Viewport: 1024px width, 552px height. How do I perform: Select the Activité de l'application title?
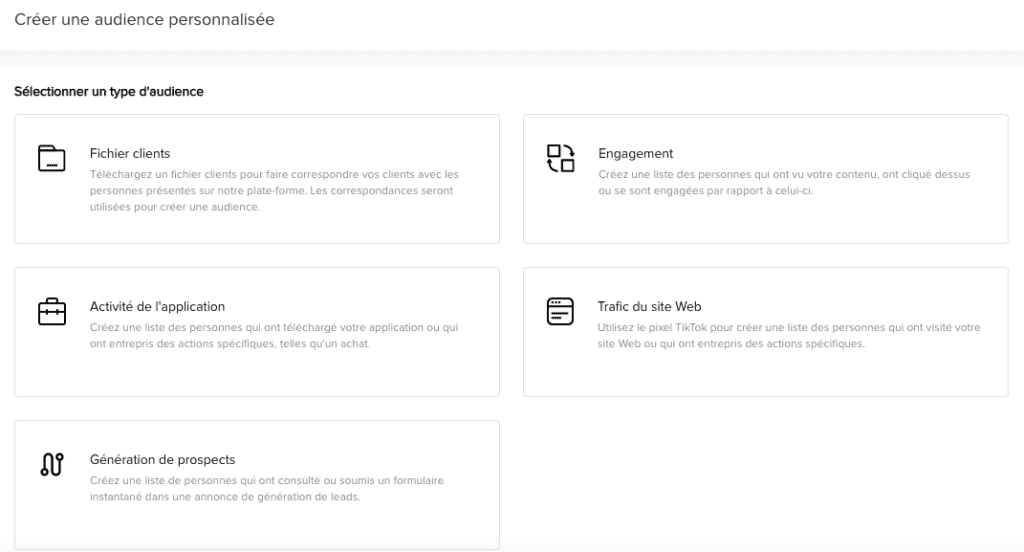[157, 307]
